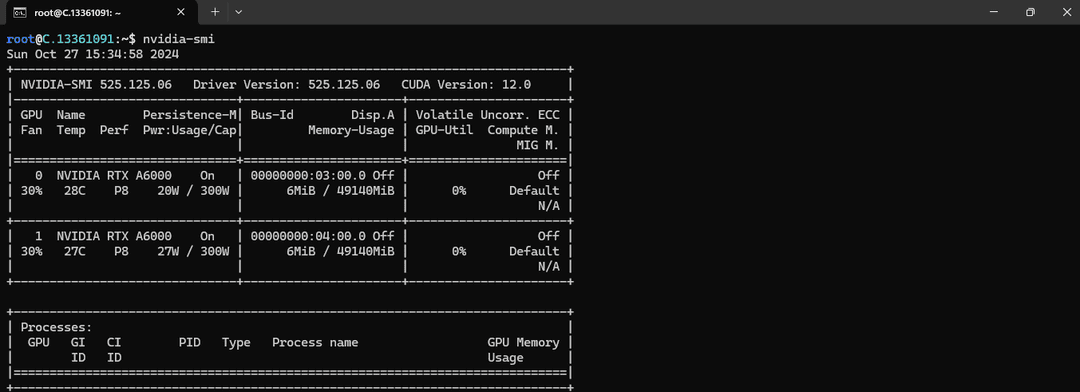Click the Bus-Id 00000000:03:00.0 entry

[x=309, y=176]
